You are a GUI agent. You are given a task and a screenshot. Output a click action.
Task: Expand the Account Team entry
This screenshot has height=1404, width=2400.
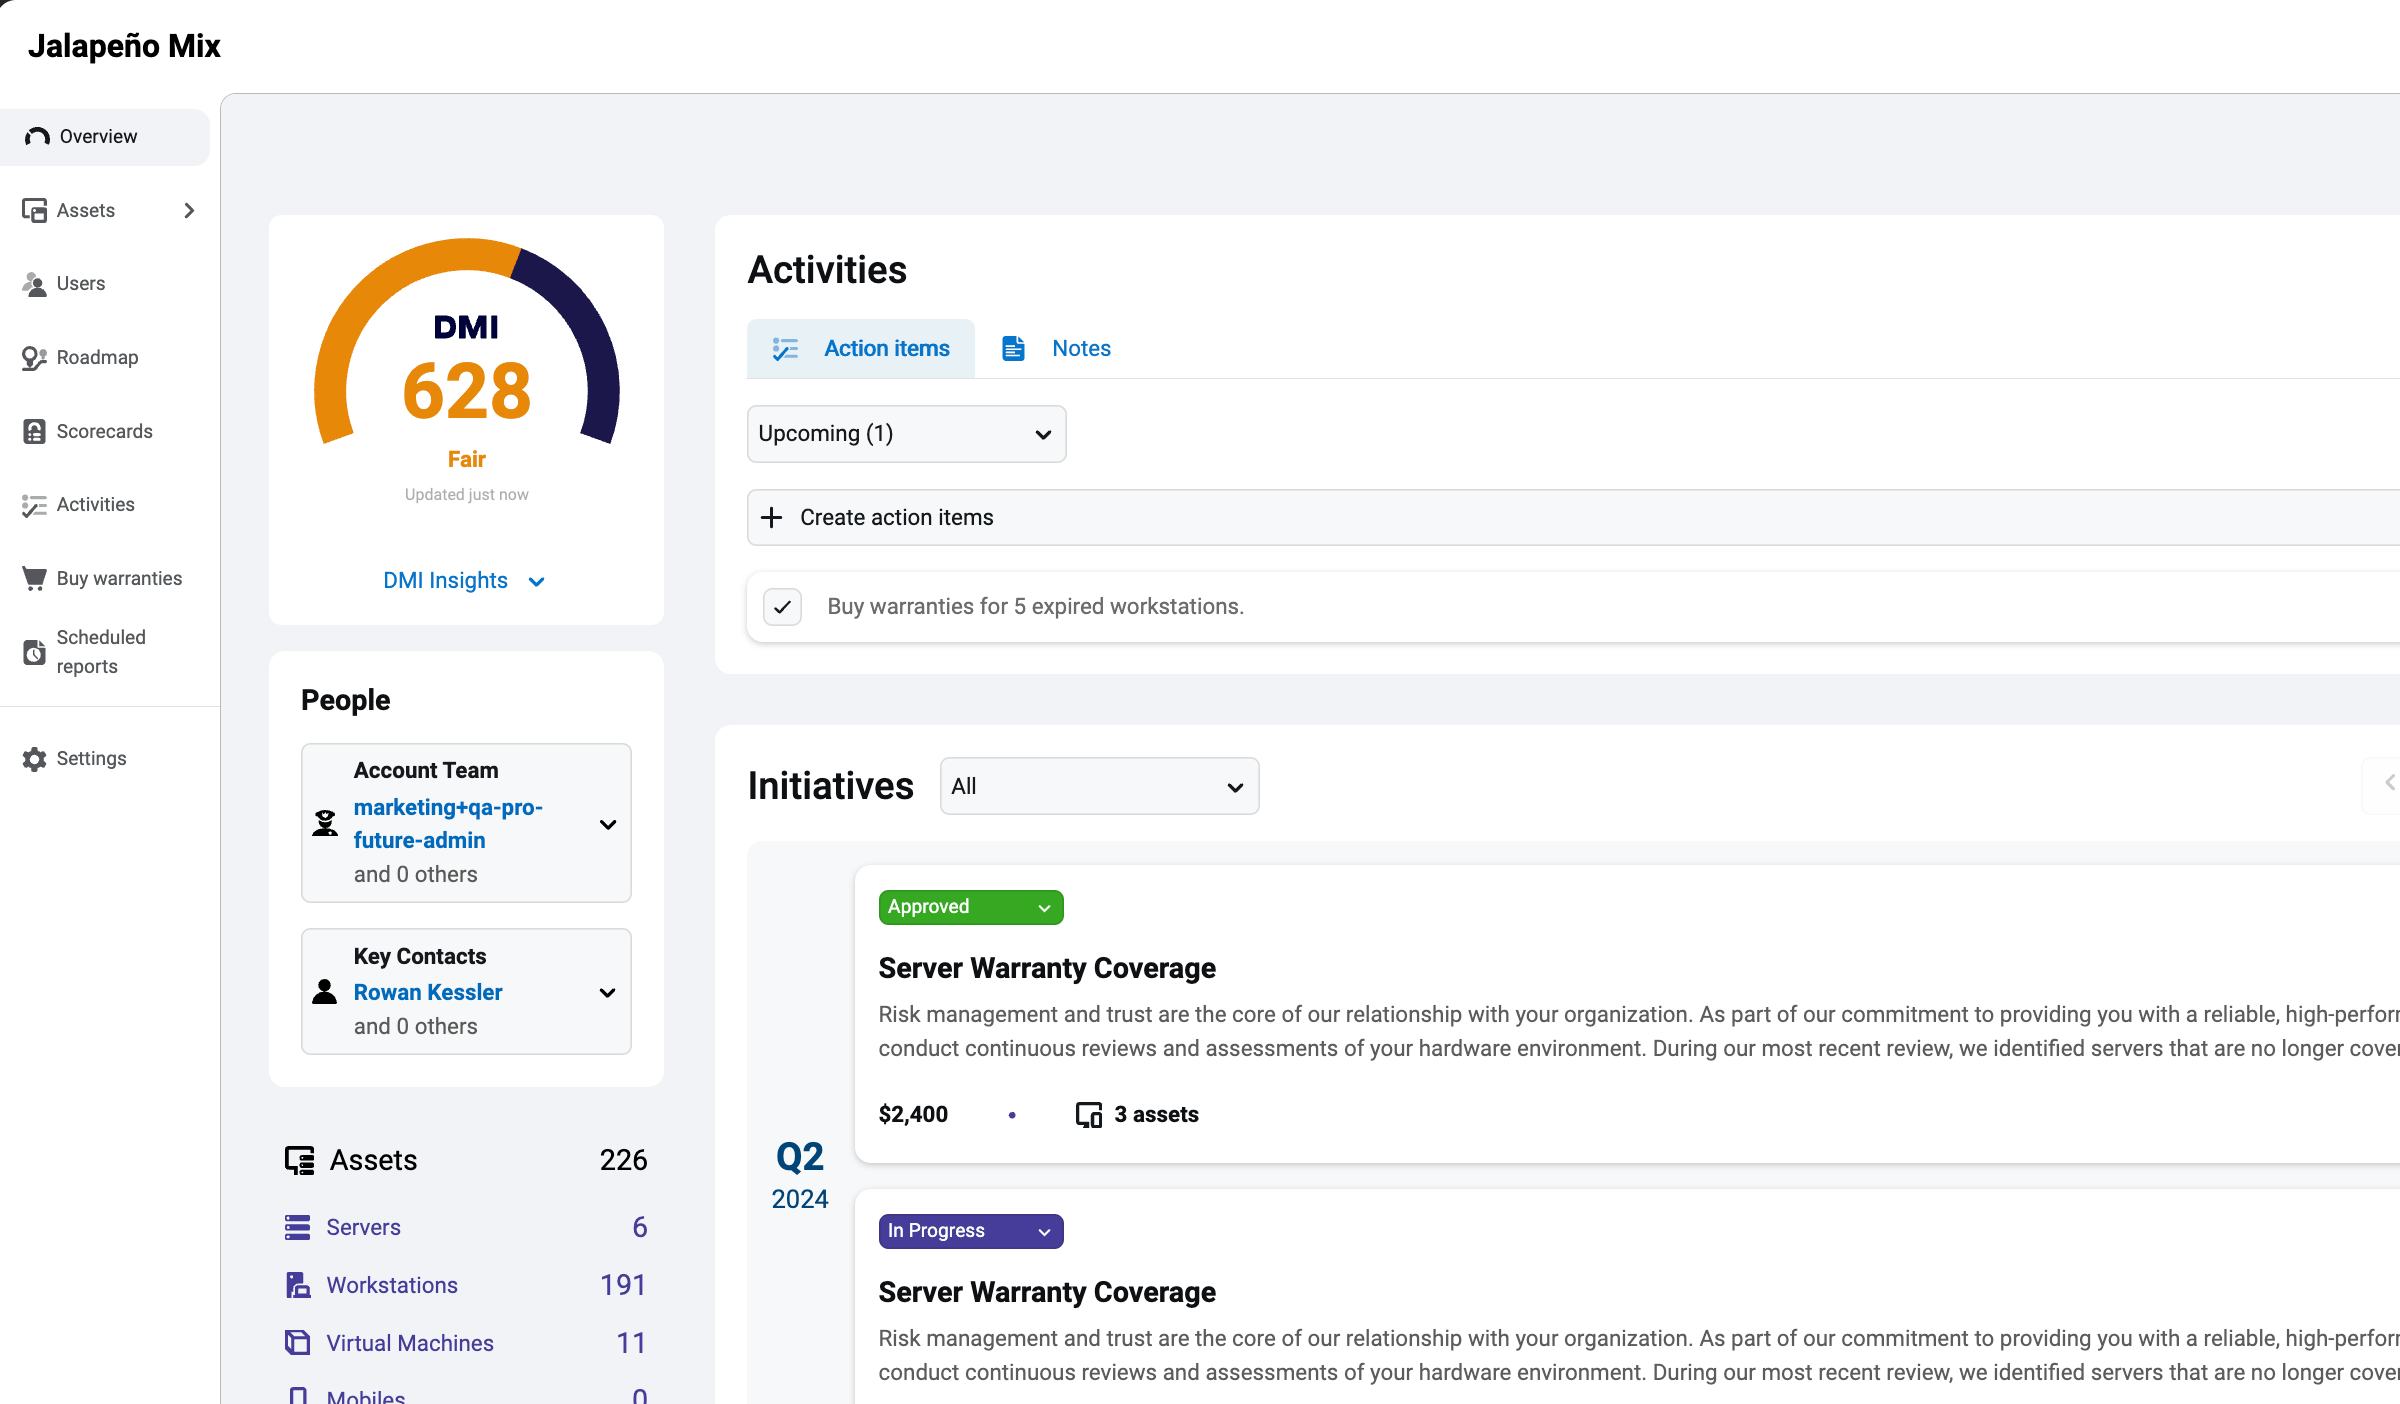[x=608, y=824]
